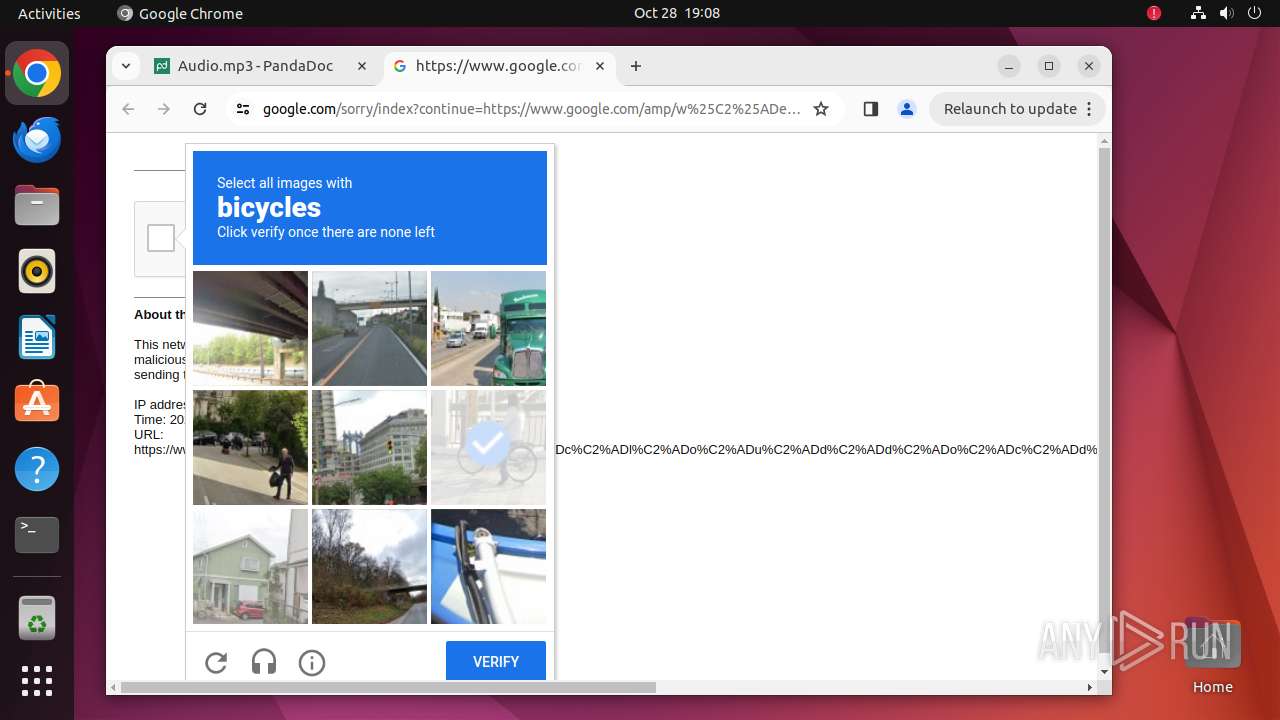The width and height of the screenshot is (1280, 720).
Task: Click the red notification indicator in top bar
Action: [1154, 13]
